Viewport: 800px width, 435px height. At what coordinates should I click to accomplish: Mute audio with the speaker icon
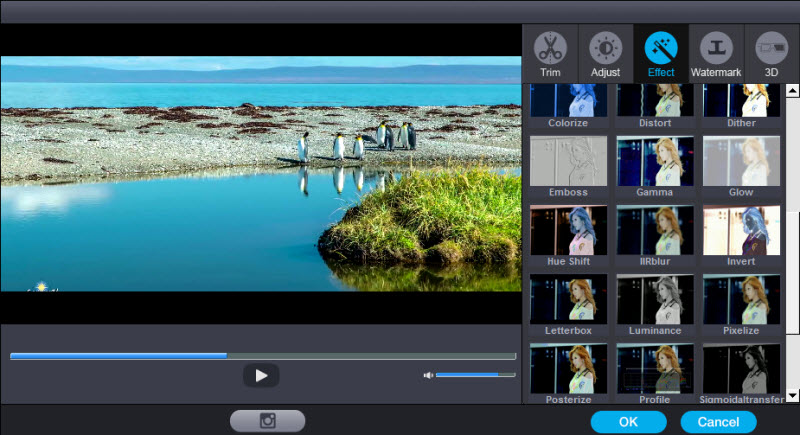pos(428,375)
